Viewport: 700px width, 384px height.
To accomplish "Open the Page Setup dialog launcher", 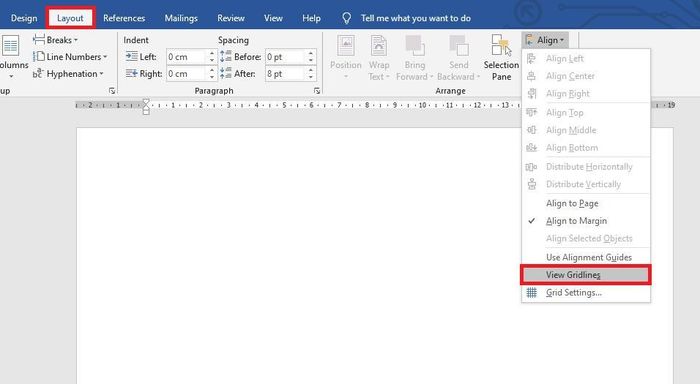I will coord(112,91).
